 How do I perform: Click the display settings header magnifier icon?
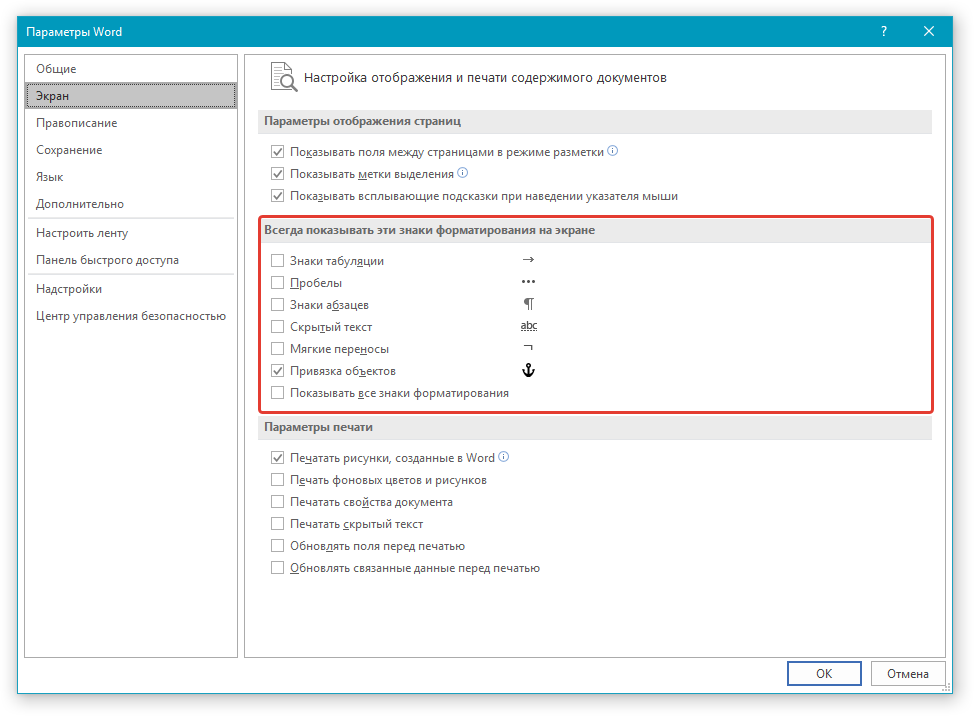(283, 78)
